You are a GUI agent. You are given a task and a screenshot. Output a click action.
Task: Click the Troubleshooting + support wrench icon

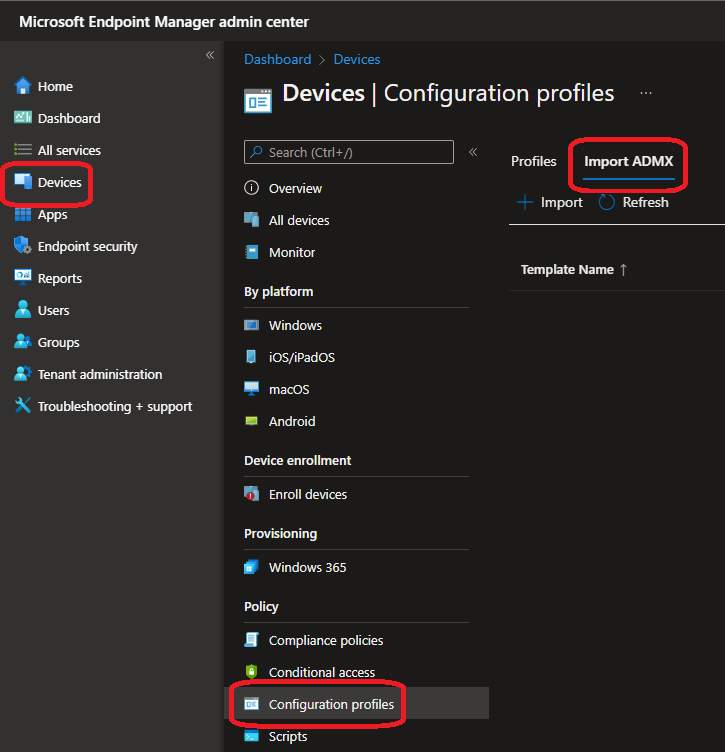point(23,406)
